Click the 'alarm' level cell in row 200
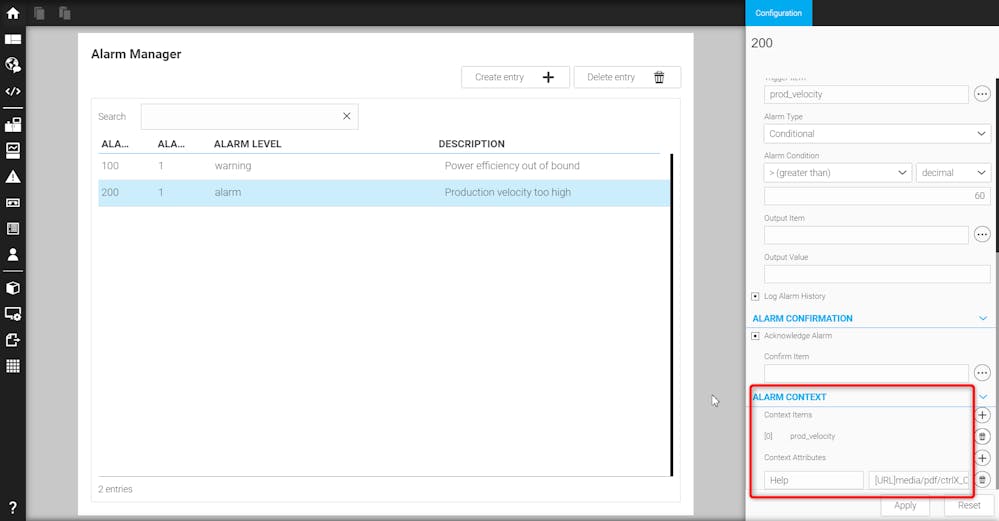999x521 pixels. [227, 192]
